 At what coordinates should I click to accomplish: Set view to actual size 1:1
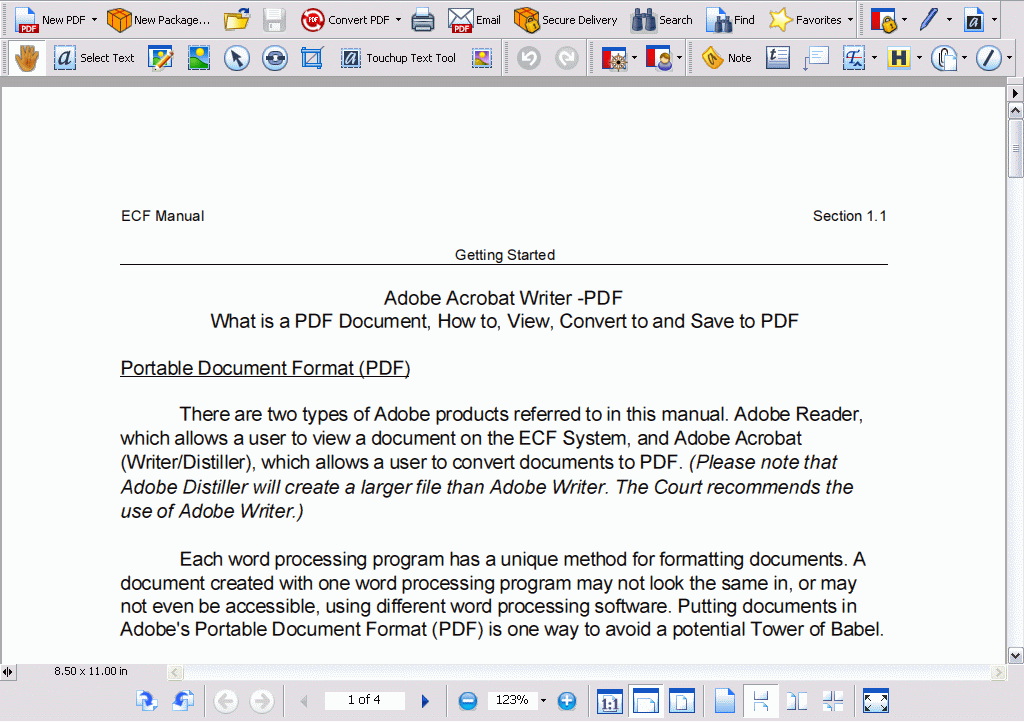pos(609,701)
